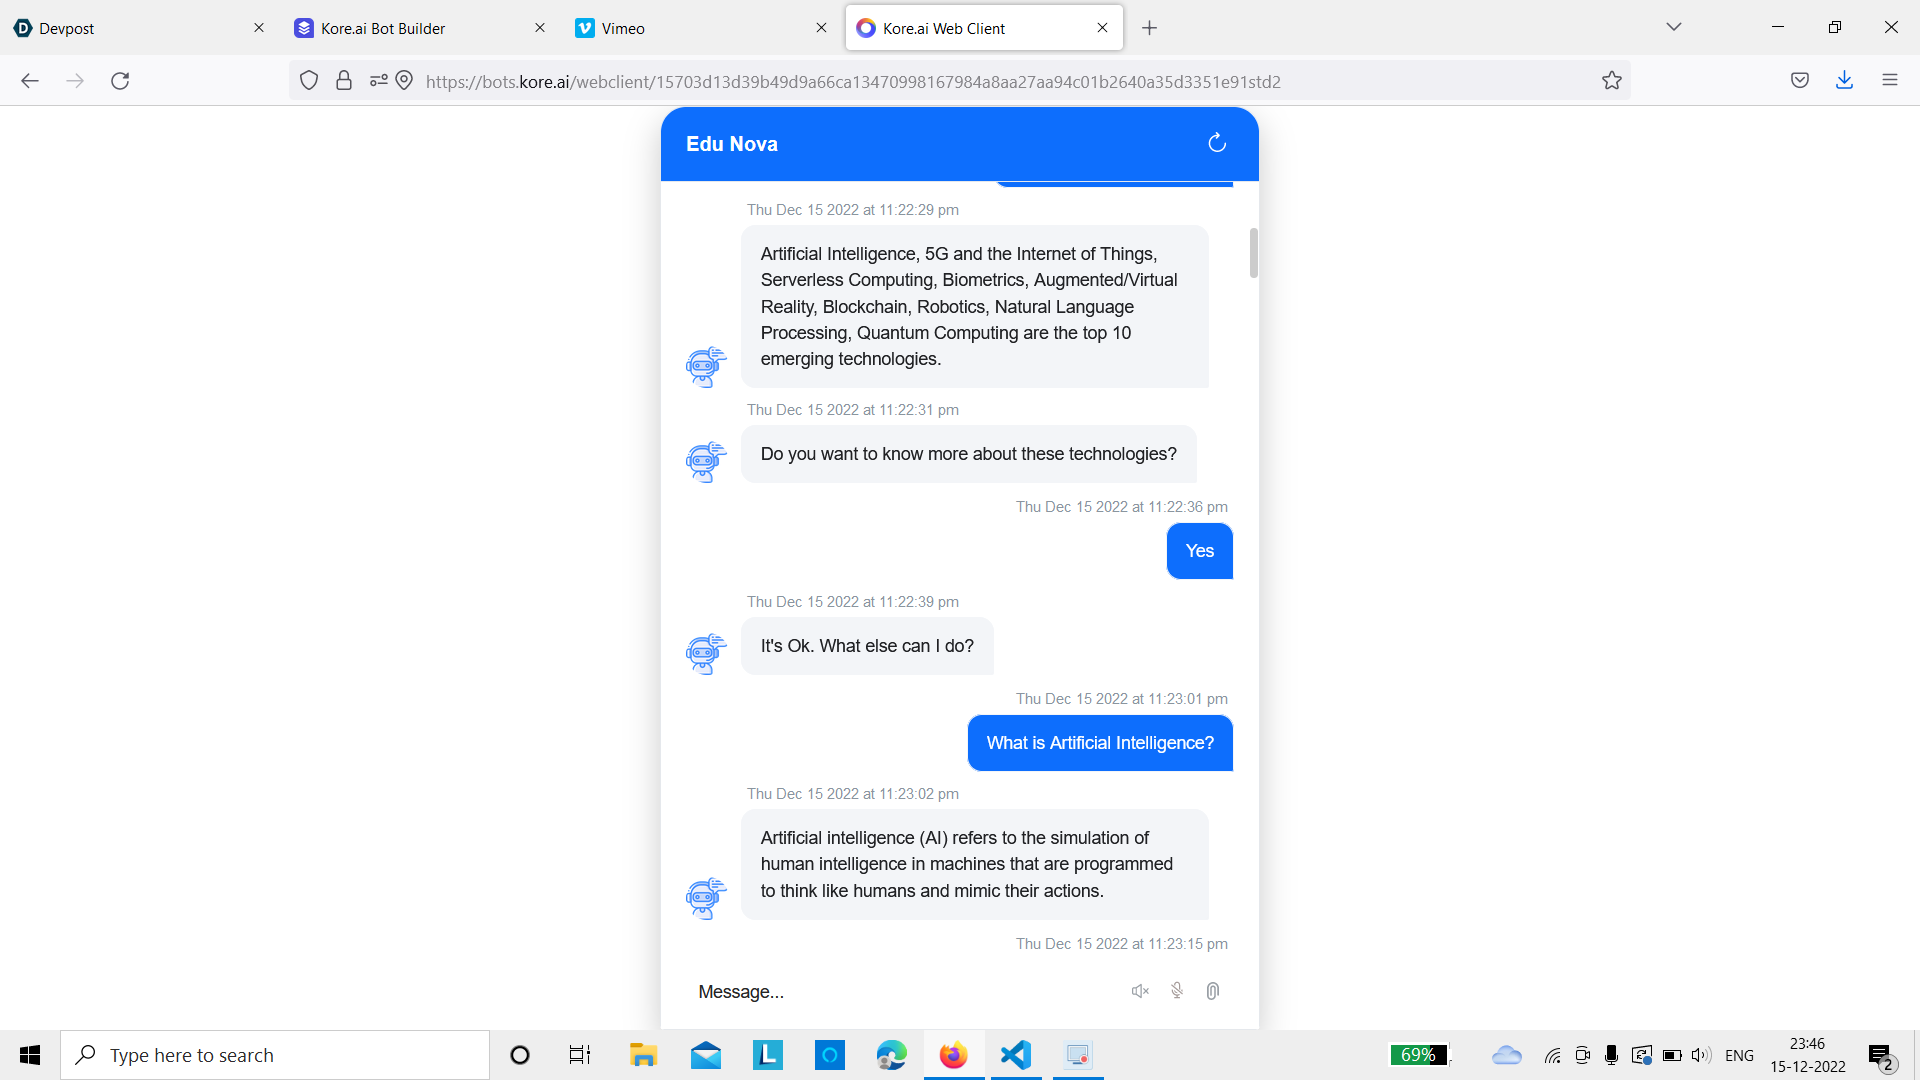Viewport: 1920px width, 1080px height.
Task: Open a new browser tab
Action: [1149, 28]
